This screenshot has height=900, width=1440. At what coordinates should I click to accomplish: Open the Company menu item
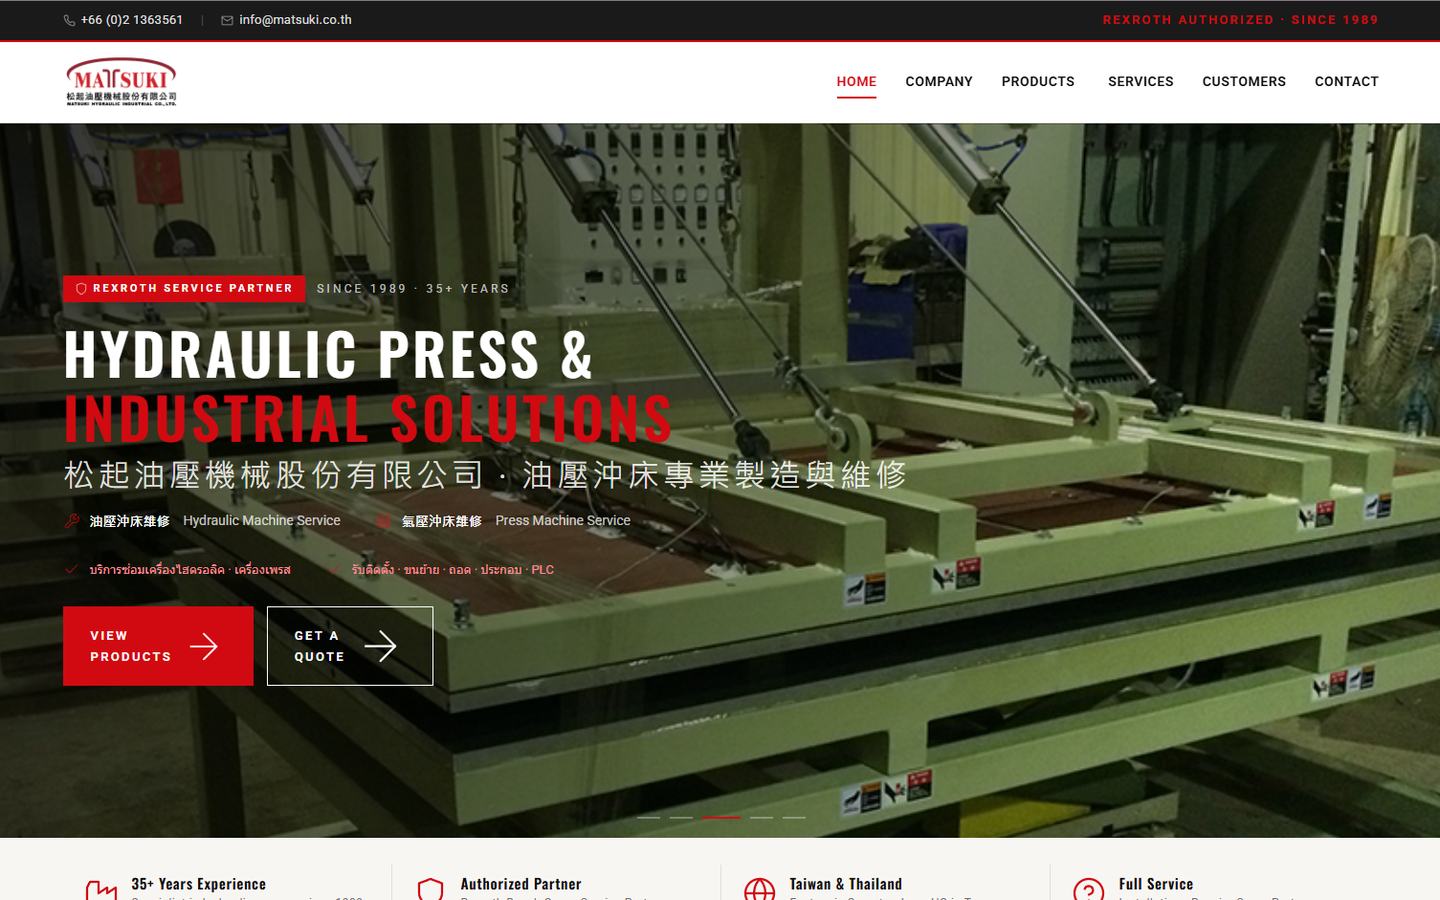click(x=939, y=82)
